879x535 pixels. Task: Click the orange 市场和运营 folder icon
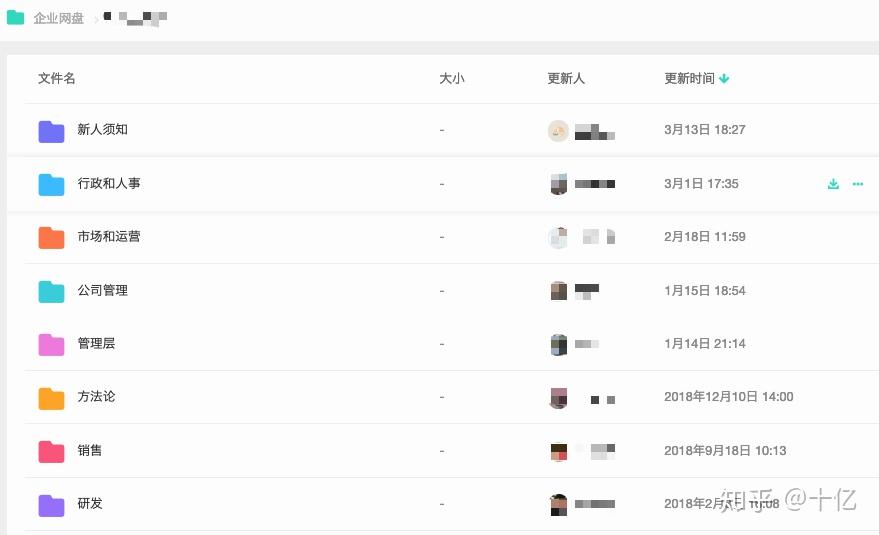pos(51,237)
